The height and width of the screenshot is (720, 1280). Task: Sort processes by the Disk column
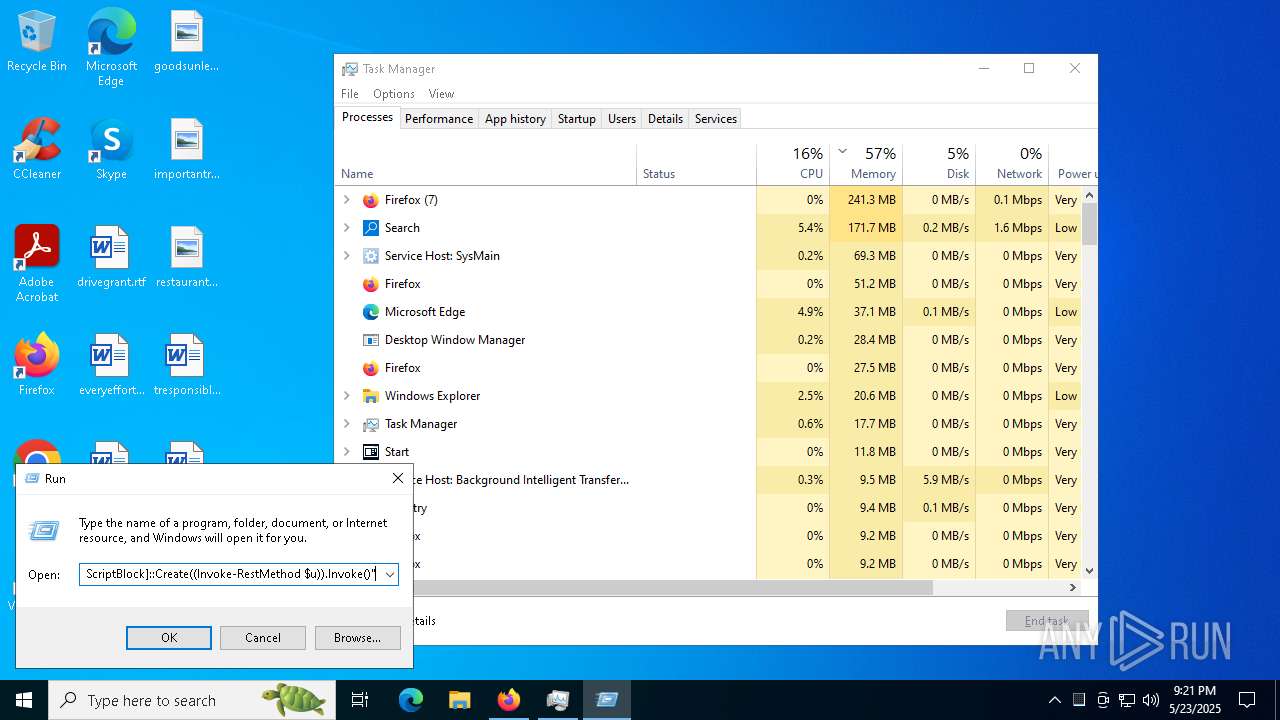pyautogui.click(x=939, y=164)
